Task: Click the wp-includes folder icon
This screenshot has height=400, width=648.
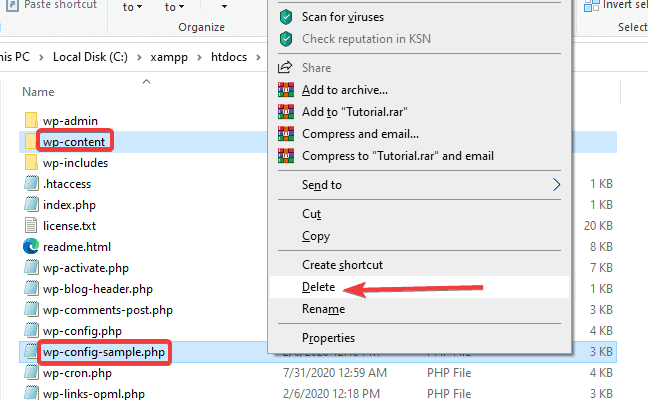Action: coord(31,162)
